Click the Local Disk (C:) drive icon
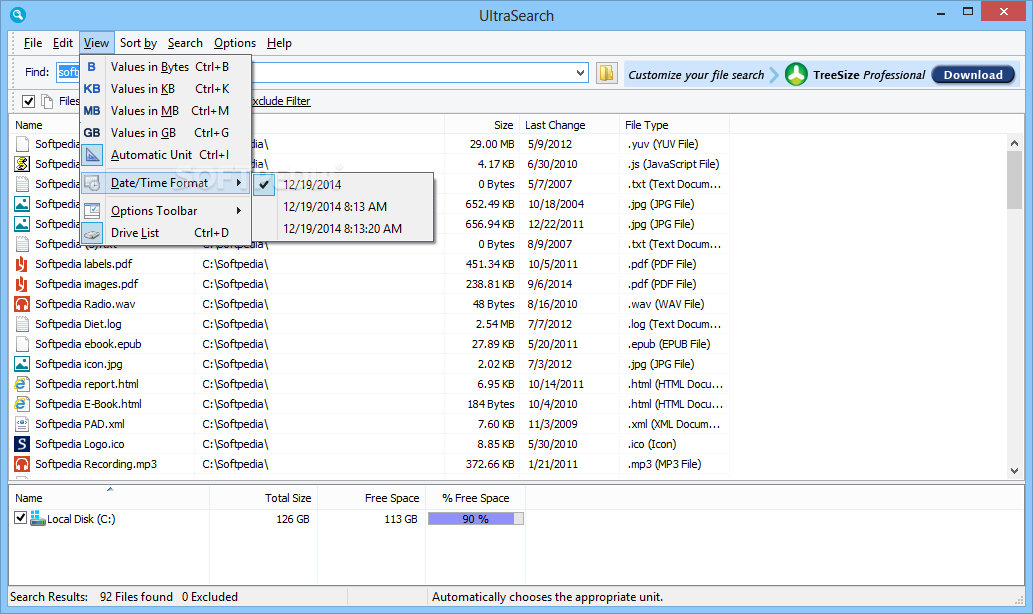This screenshot has width=1033, height=614. click(x=38, y=518)
